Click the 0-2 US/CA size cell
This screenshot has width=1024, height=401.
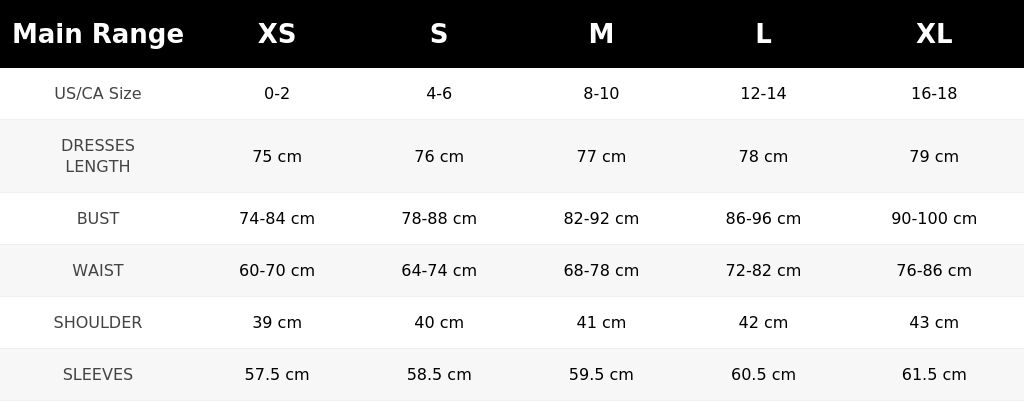(x=277, y=93)
